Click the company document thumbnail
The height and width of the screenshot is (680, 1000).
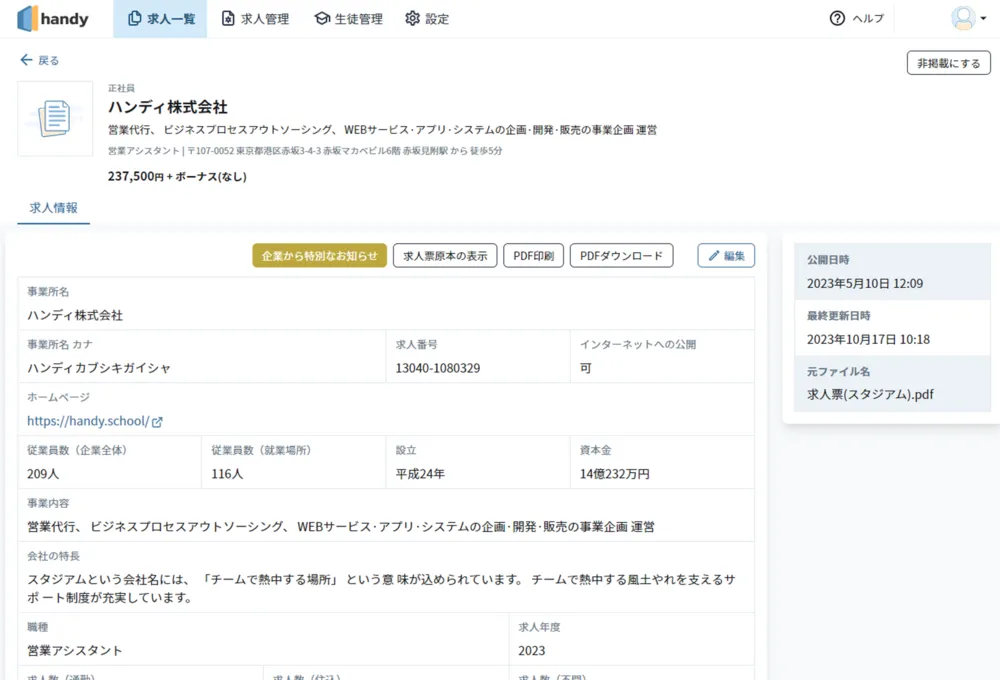55,119
